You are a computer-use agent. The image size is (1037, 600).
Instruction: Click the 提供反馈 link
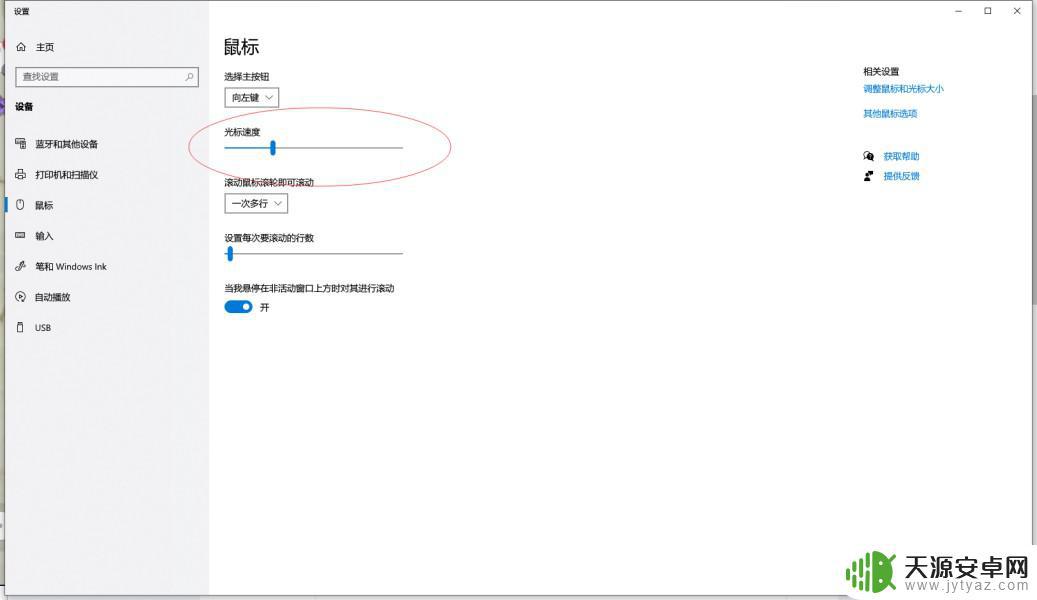(901, 176)
